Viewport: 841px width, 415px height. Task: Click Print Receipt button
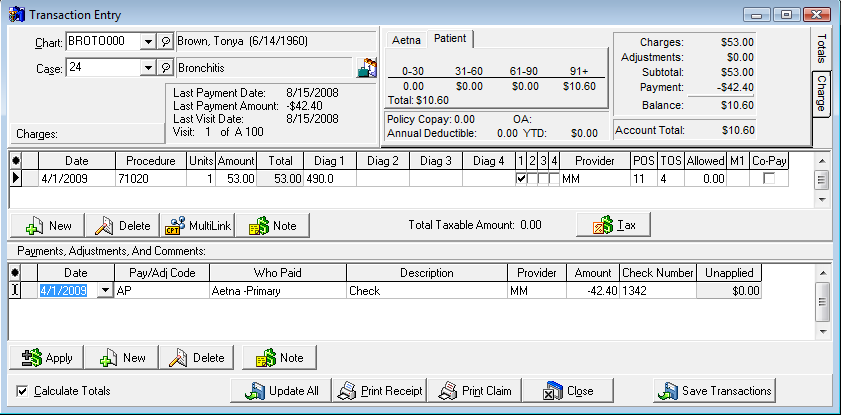[379, 391]
